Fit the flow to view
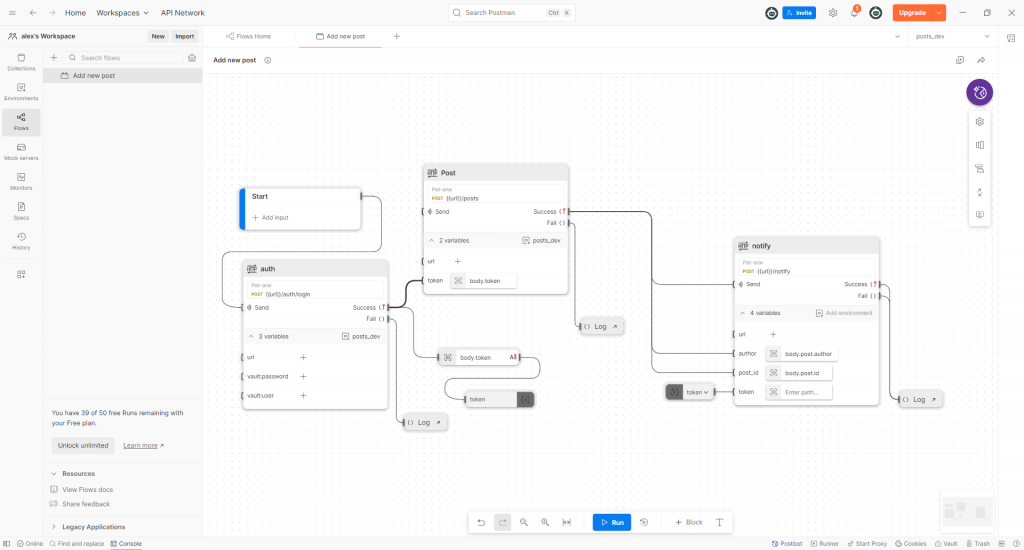Viewport: 1024px width, 550px height. pos(567,522)
